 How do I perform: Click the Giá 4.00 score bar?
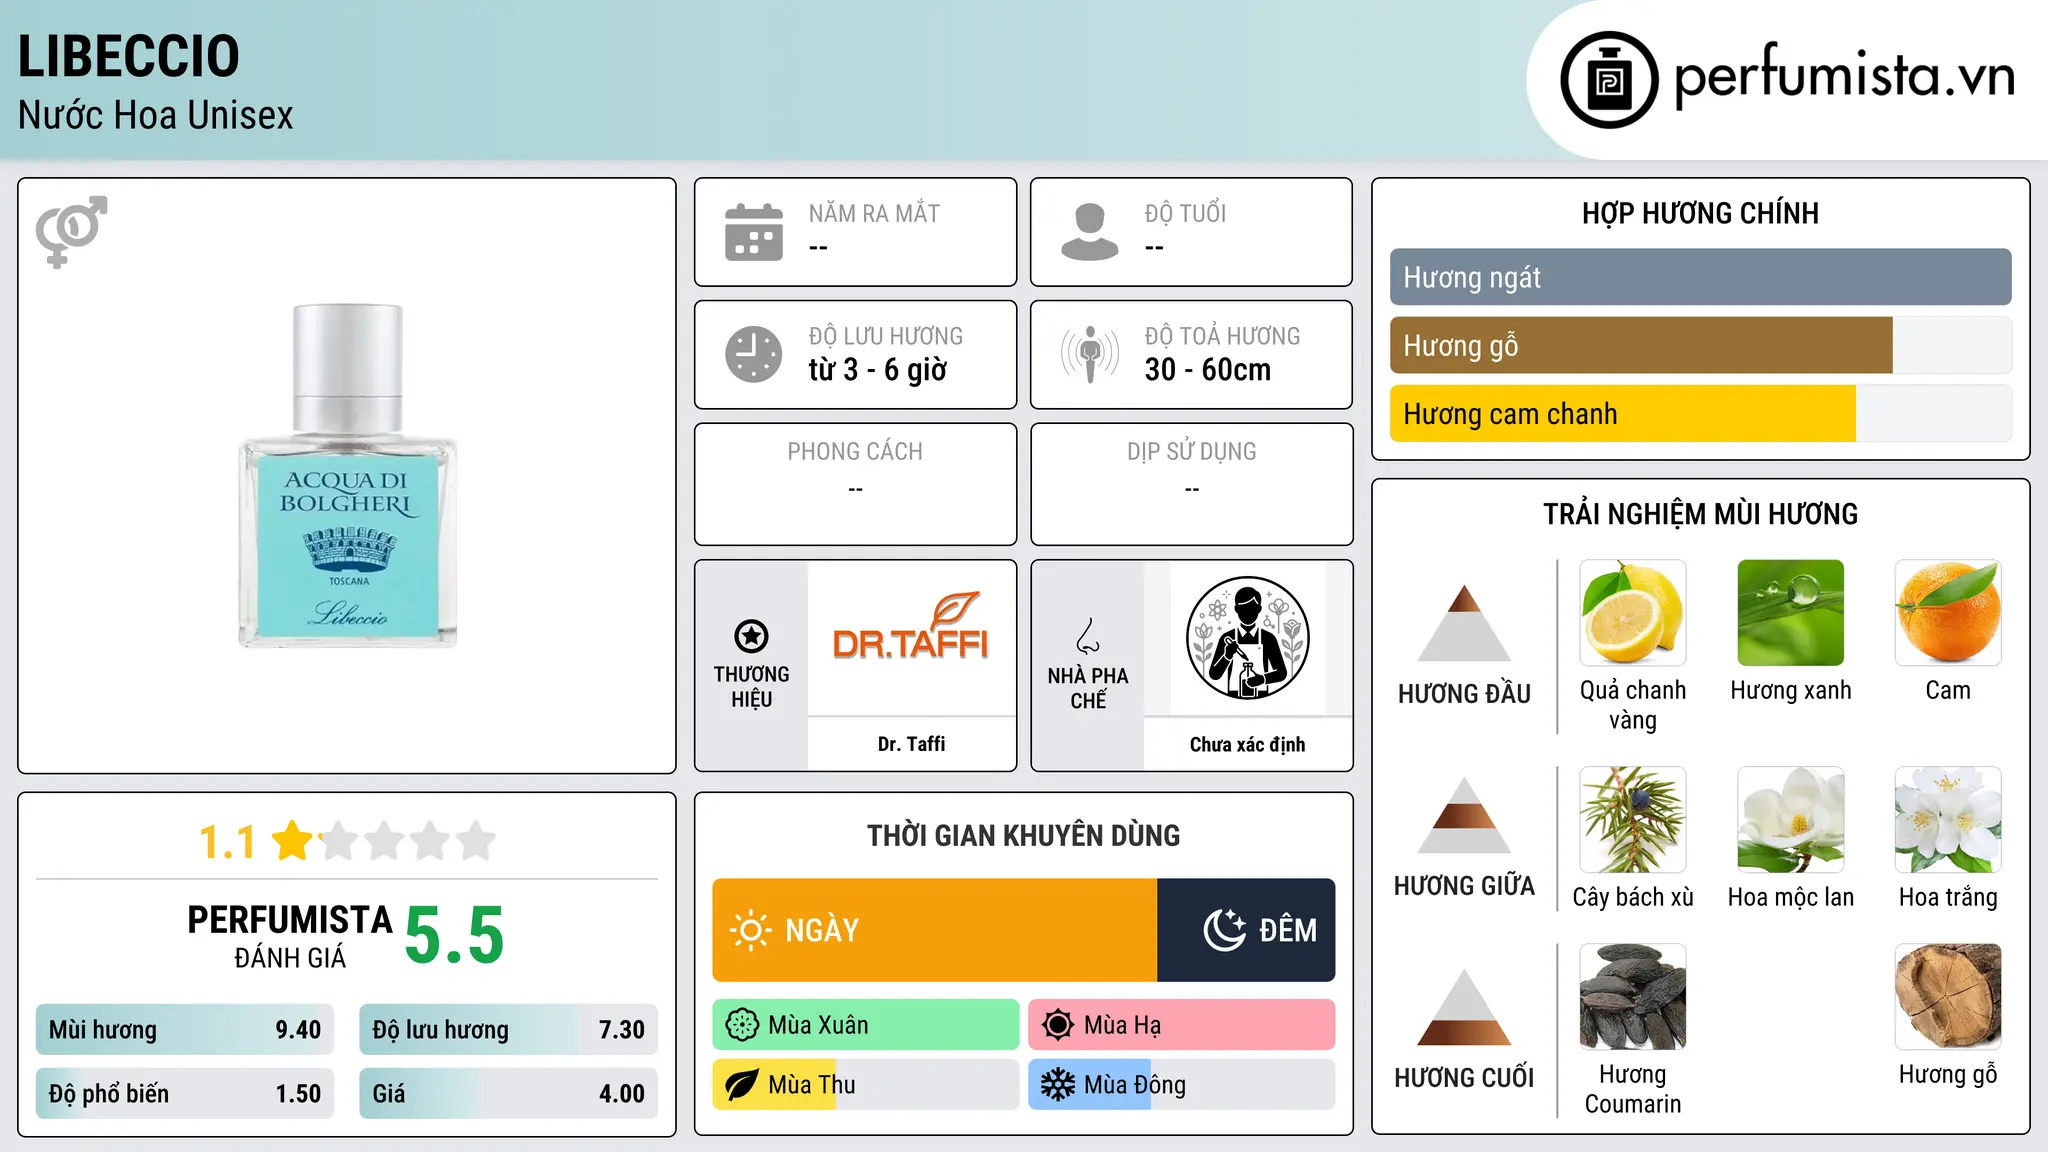click(508, 1094)
